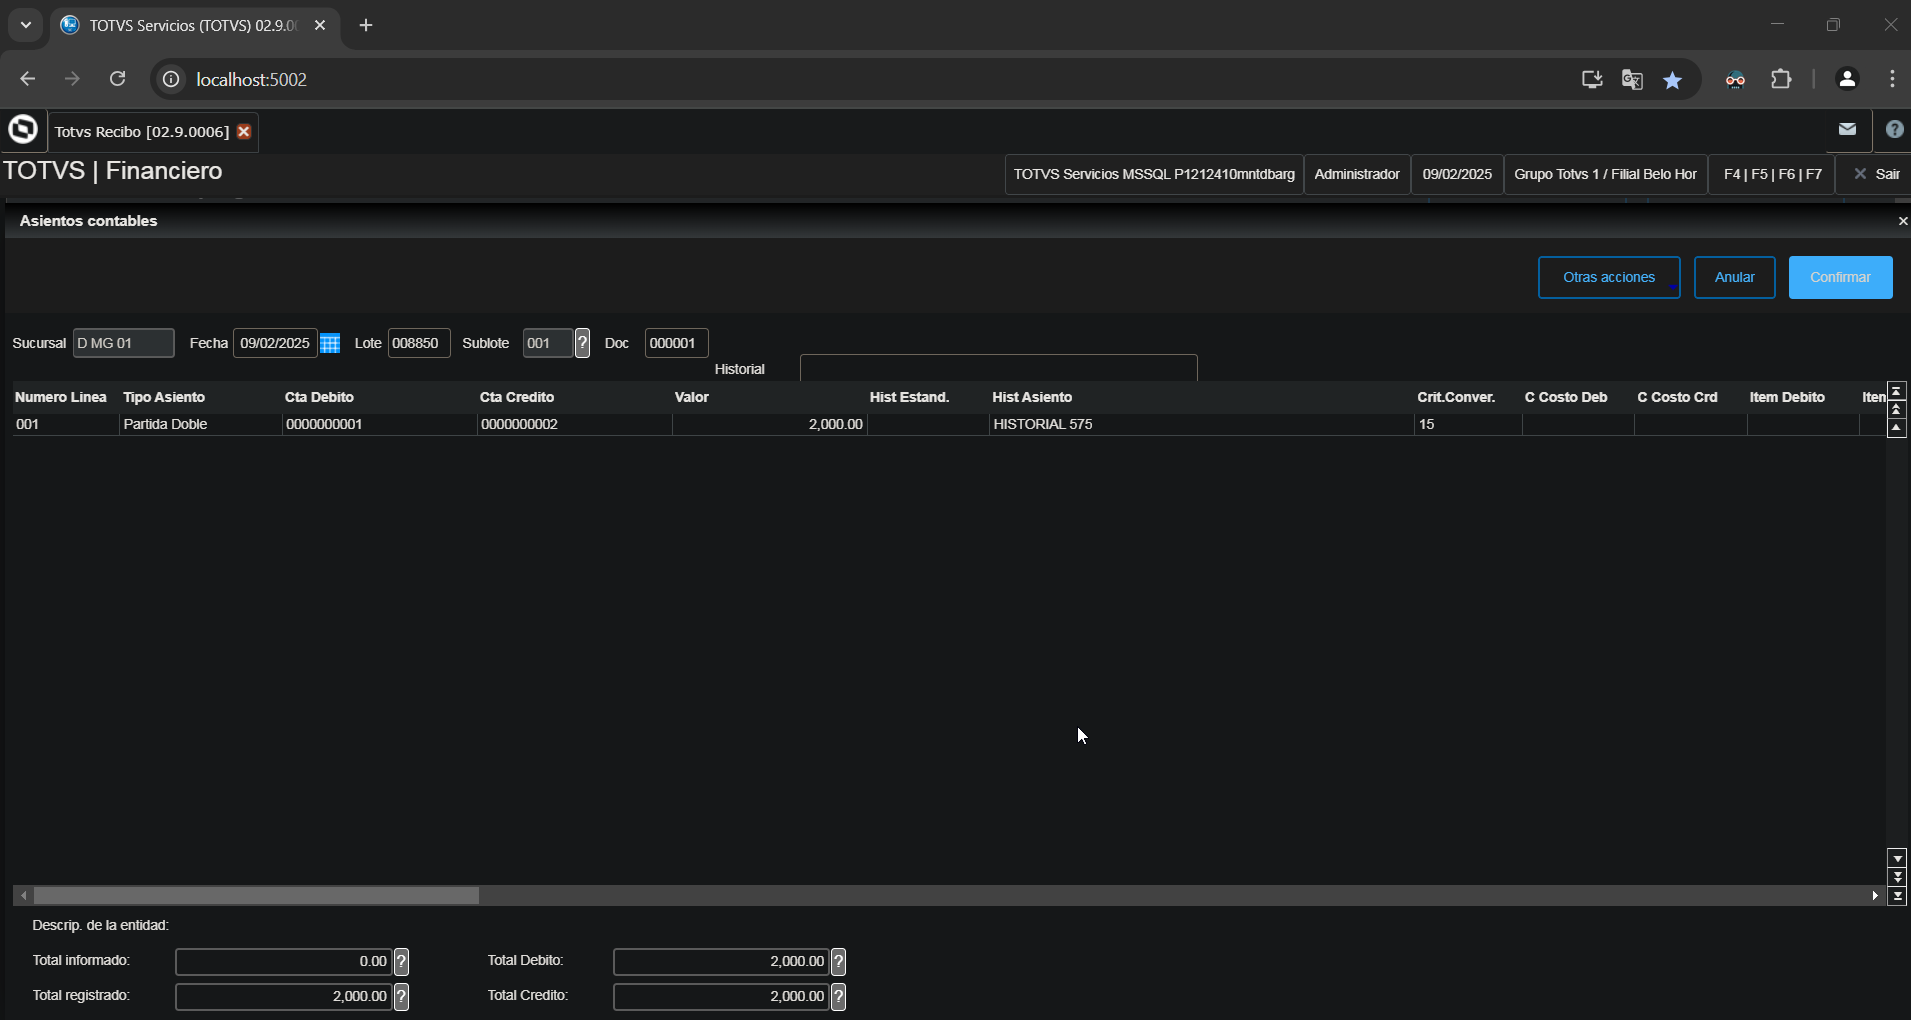Click the grid single up arrow

click(1897, 429)
